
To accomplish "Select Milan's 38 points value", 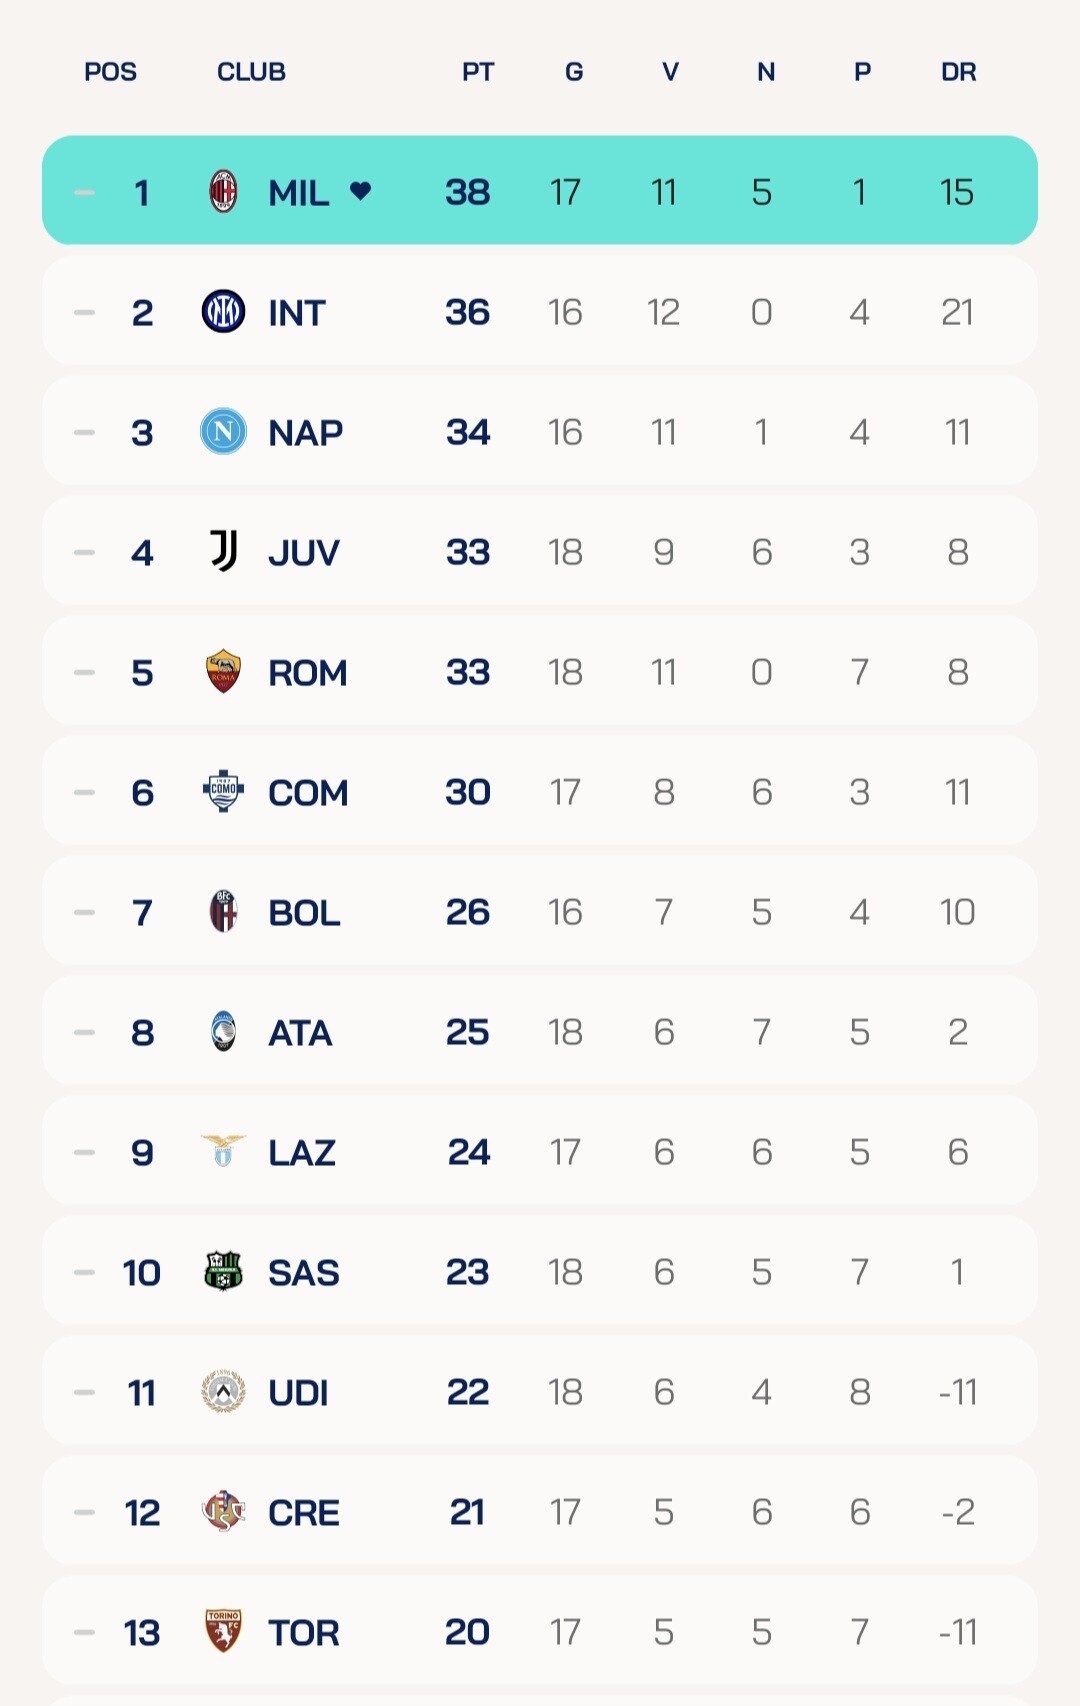I will [468, 192].
